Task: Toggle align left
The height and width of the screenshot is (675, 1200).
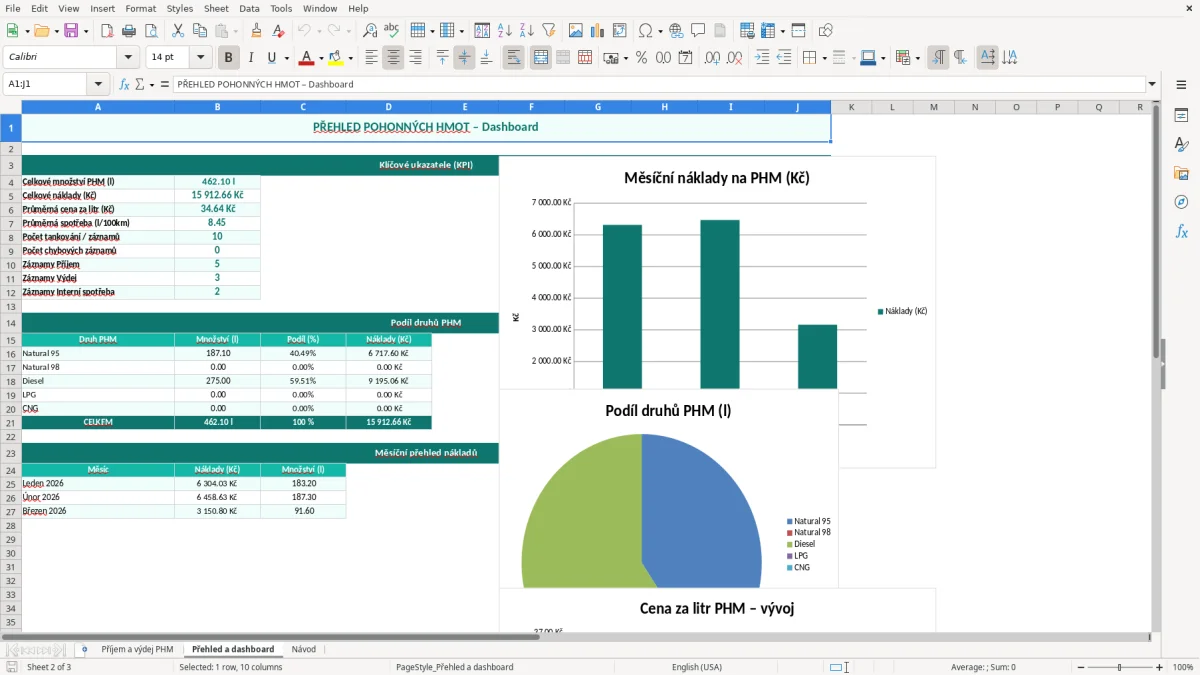Action: click(x=371, y=58)
